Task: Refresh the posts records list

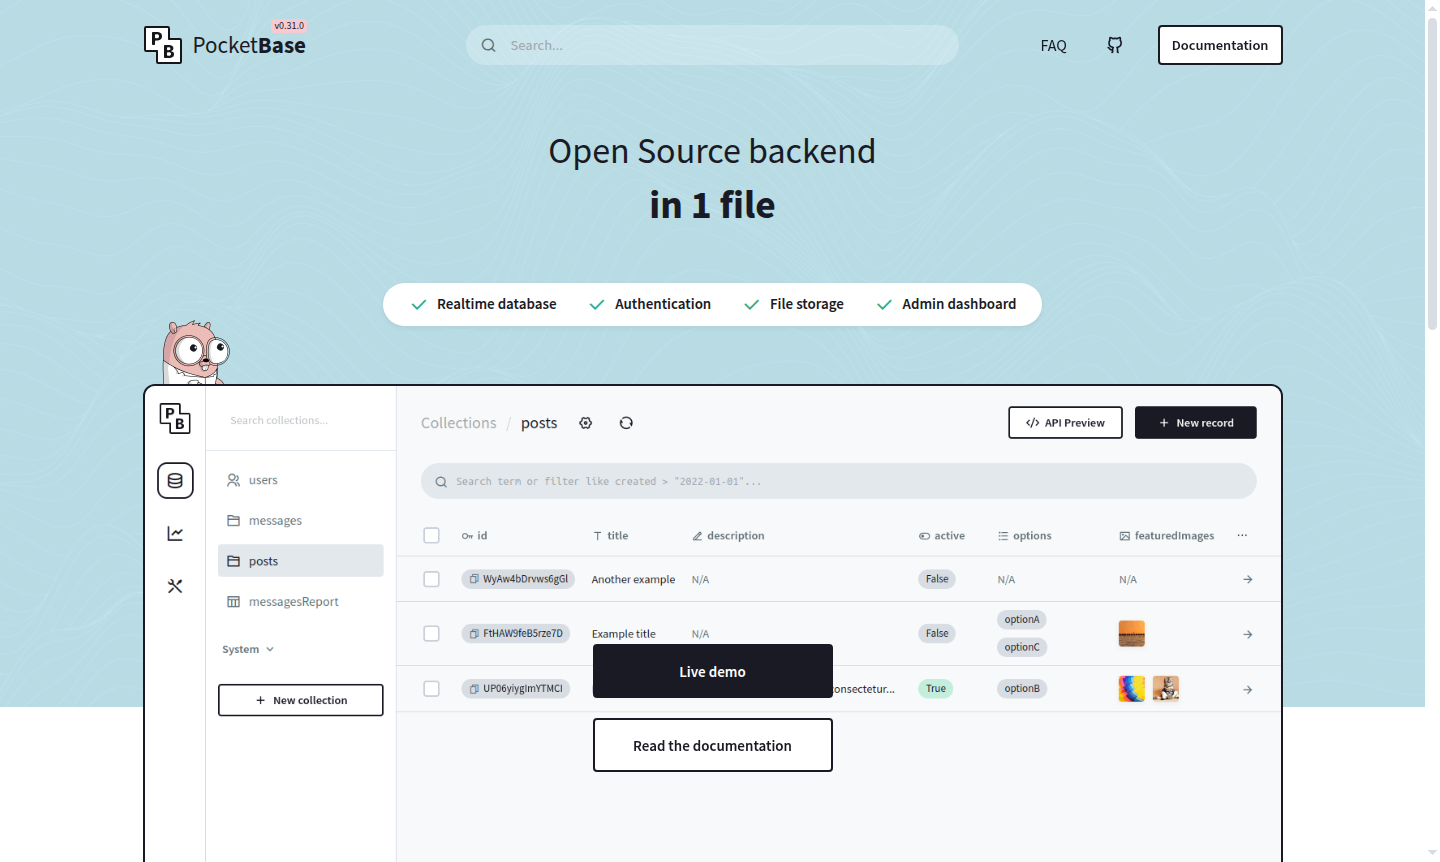Action: (626, 423)
